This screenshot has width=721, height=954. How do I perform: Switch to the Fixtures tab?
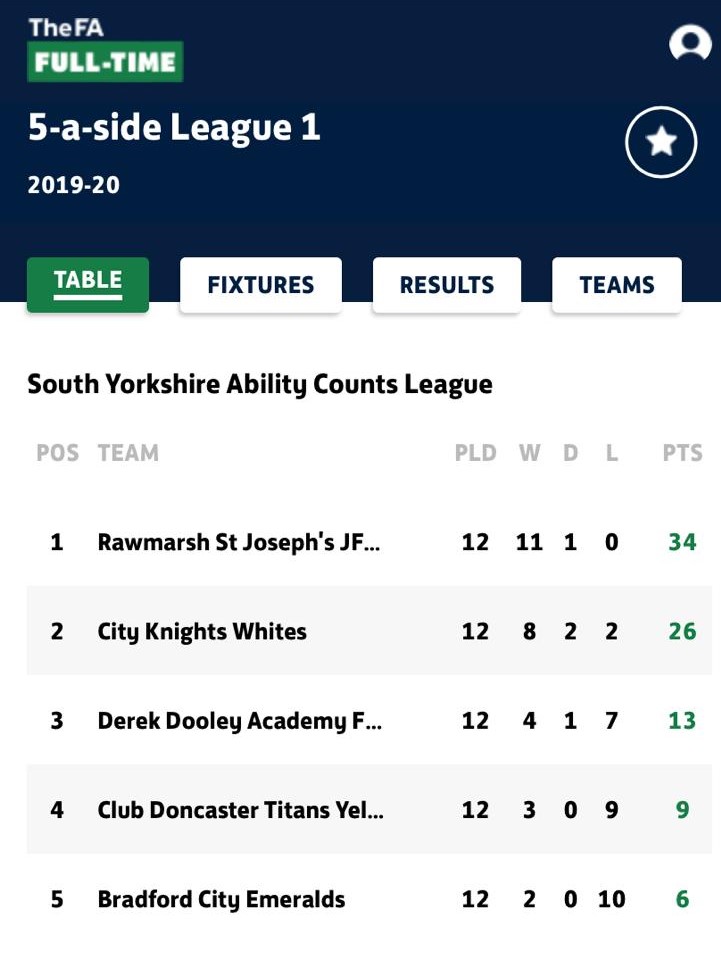pos(260,285)
